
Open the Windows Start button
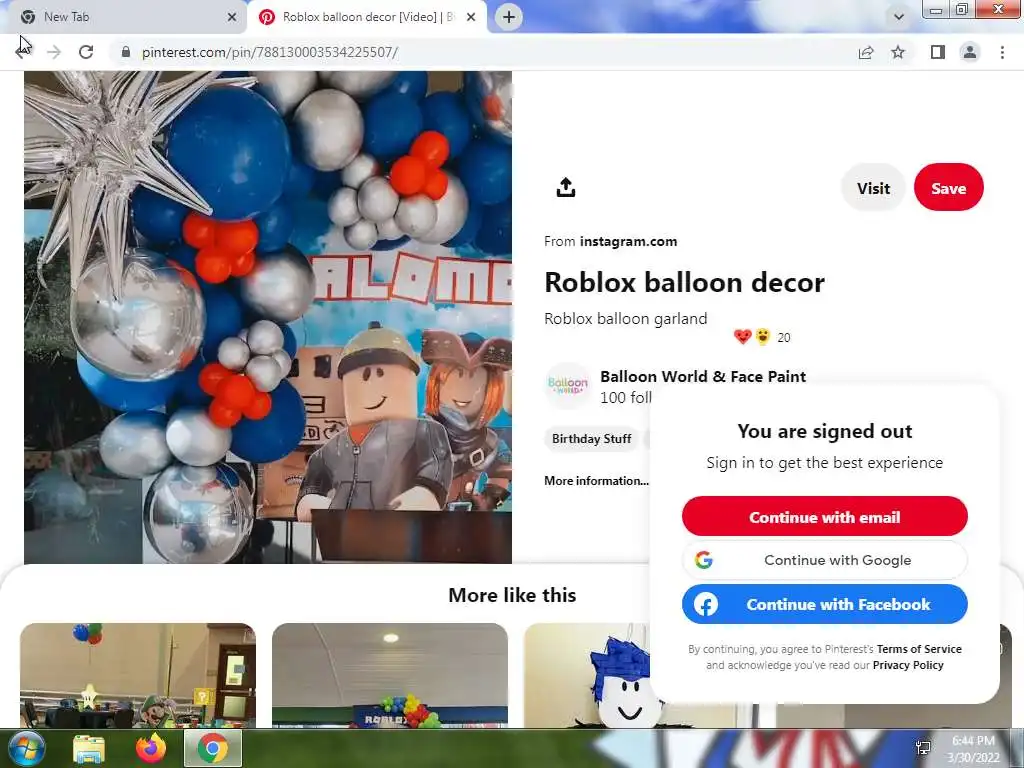(26, 748)
